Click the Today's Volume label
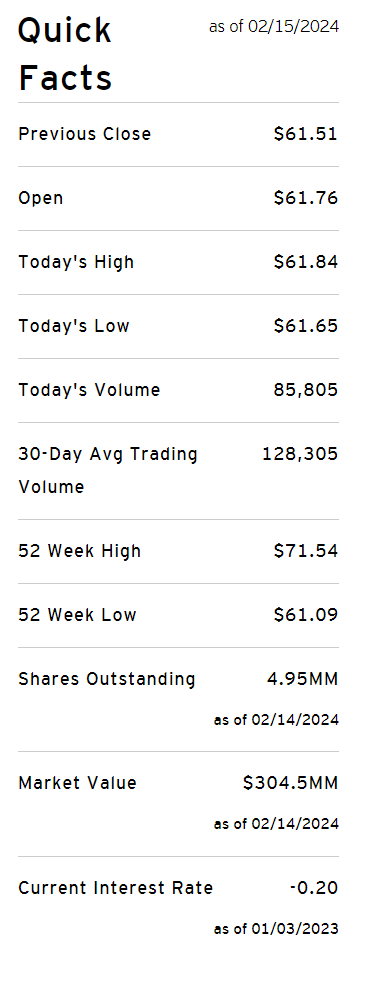 tap(89, 390)
